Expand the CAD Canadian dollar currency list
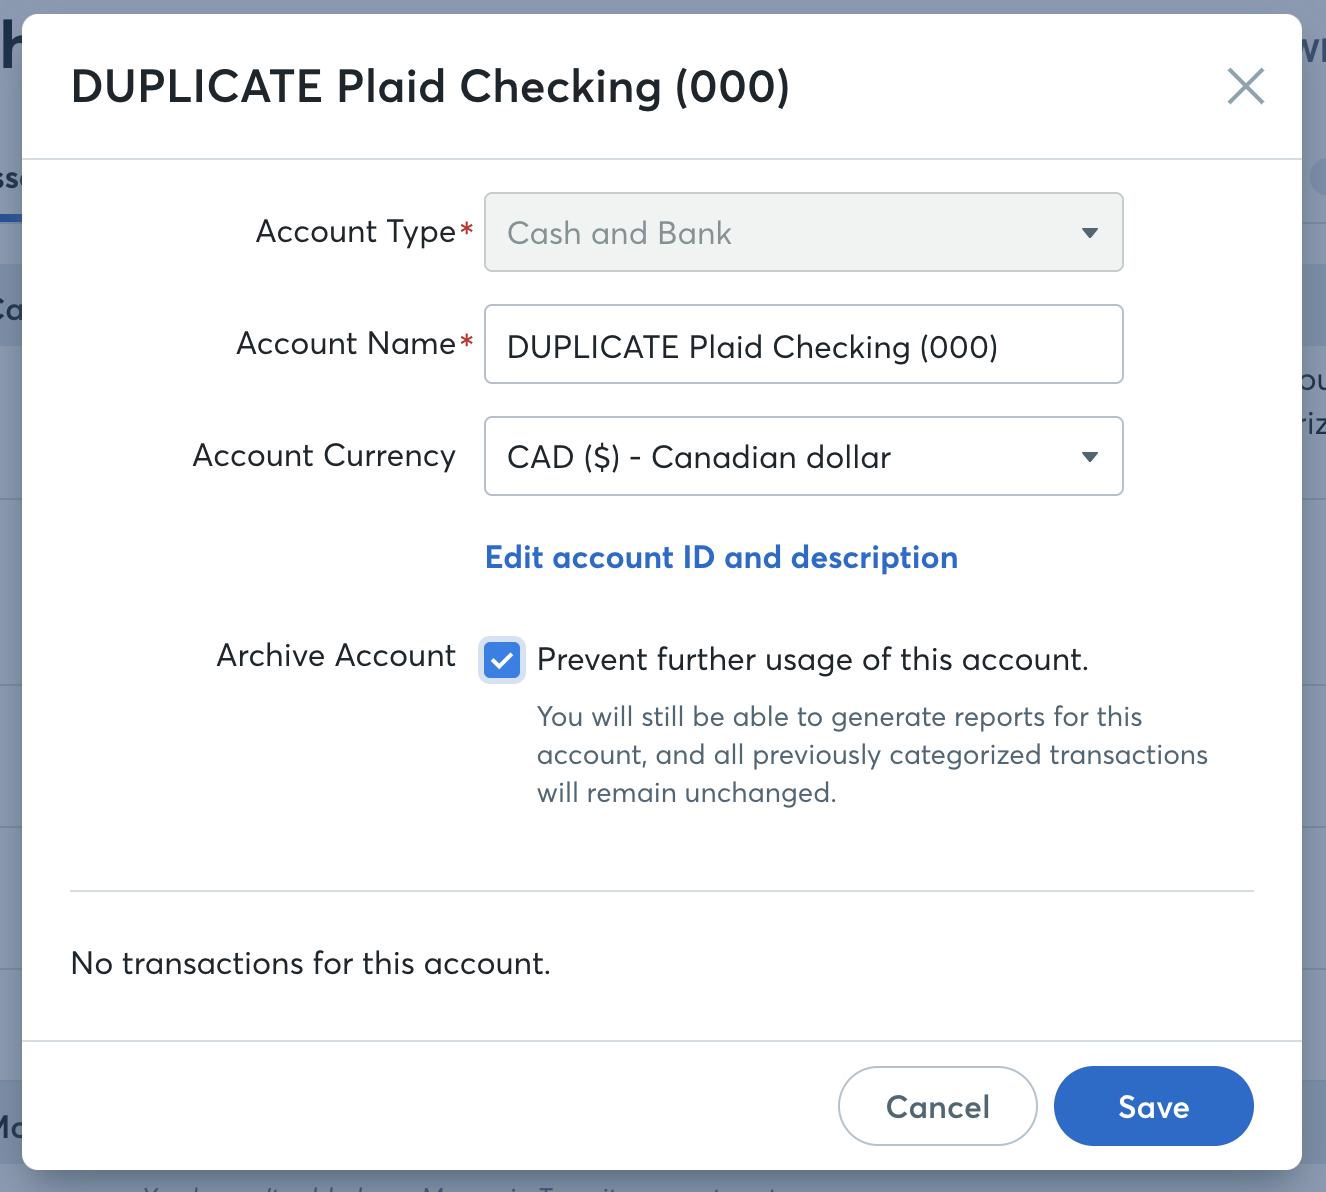Viewport: 1326px width, 1192px height. [804, 456]
